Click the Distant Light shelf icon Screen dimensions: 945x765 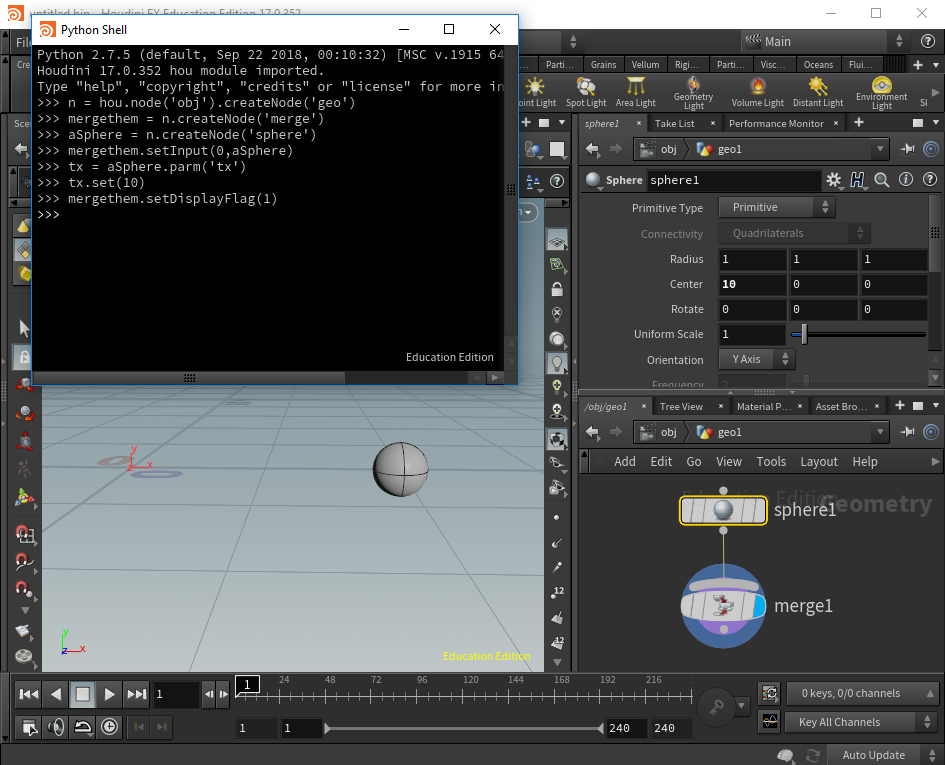[x=818, y=91]
